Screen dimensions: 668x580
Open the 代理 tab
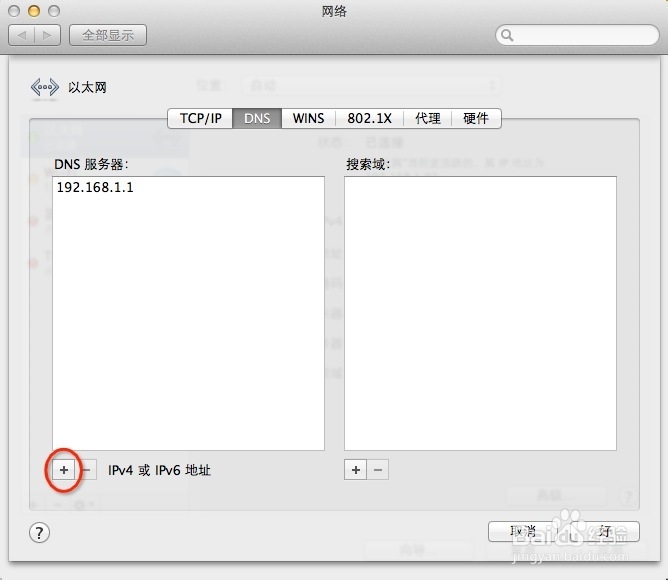(x=428, y=118)
